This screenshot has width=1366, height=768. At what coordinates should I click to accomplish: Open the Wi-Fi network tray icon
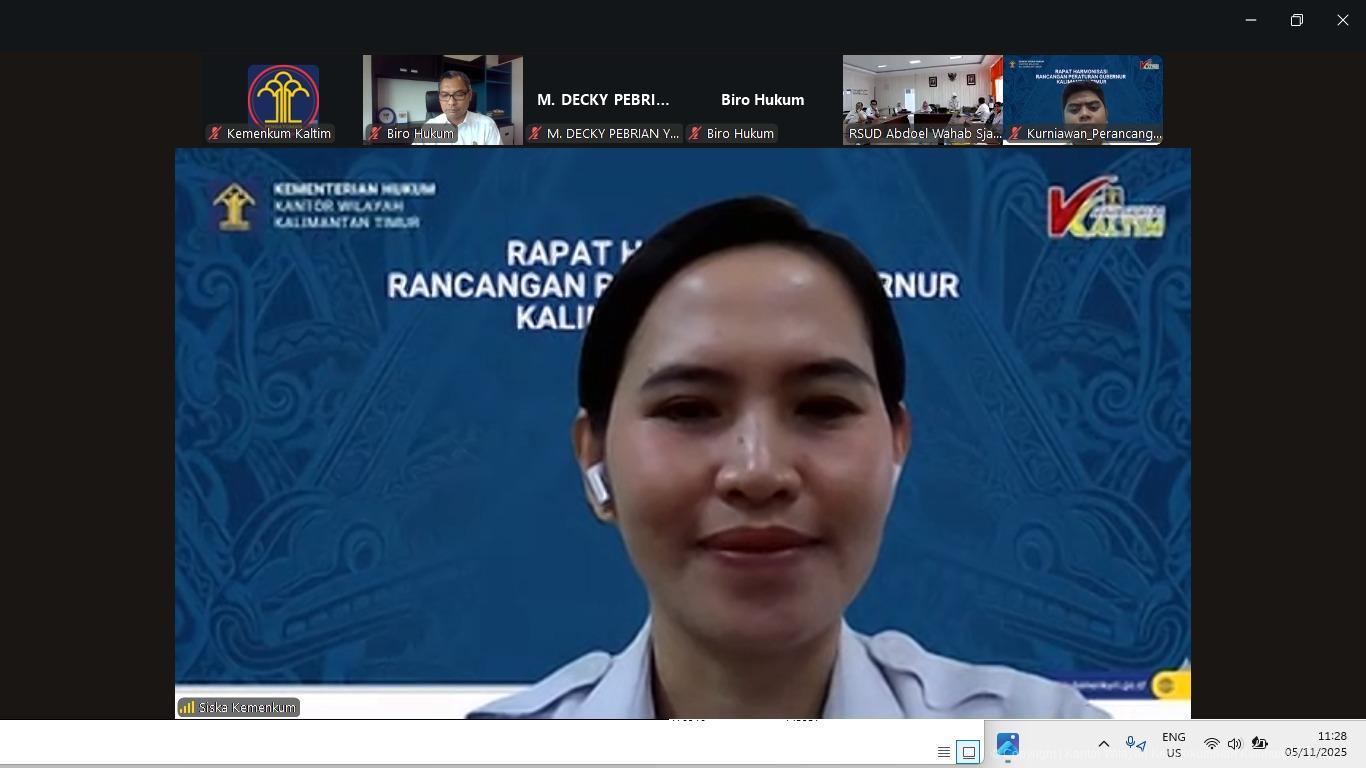[x=1211, y=744]
